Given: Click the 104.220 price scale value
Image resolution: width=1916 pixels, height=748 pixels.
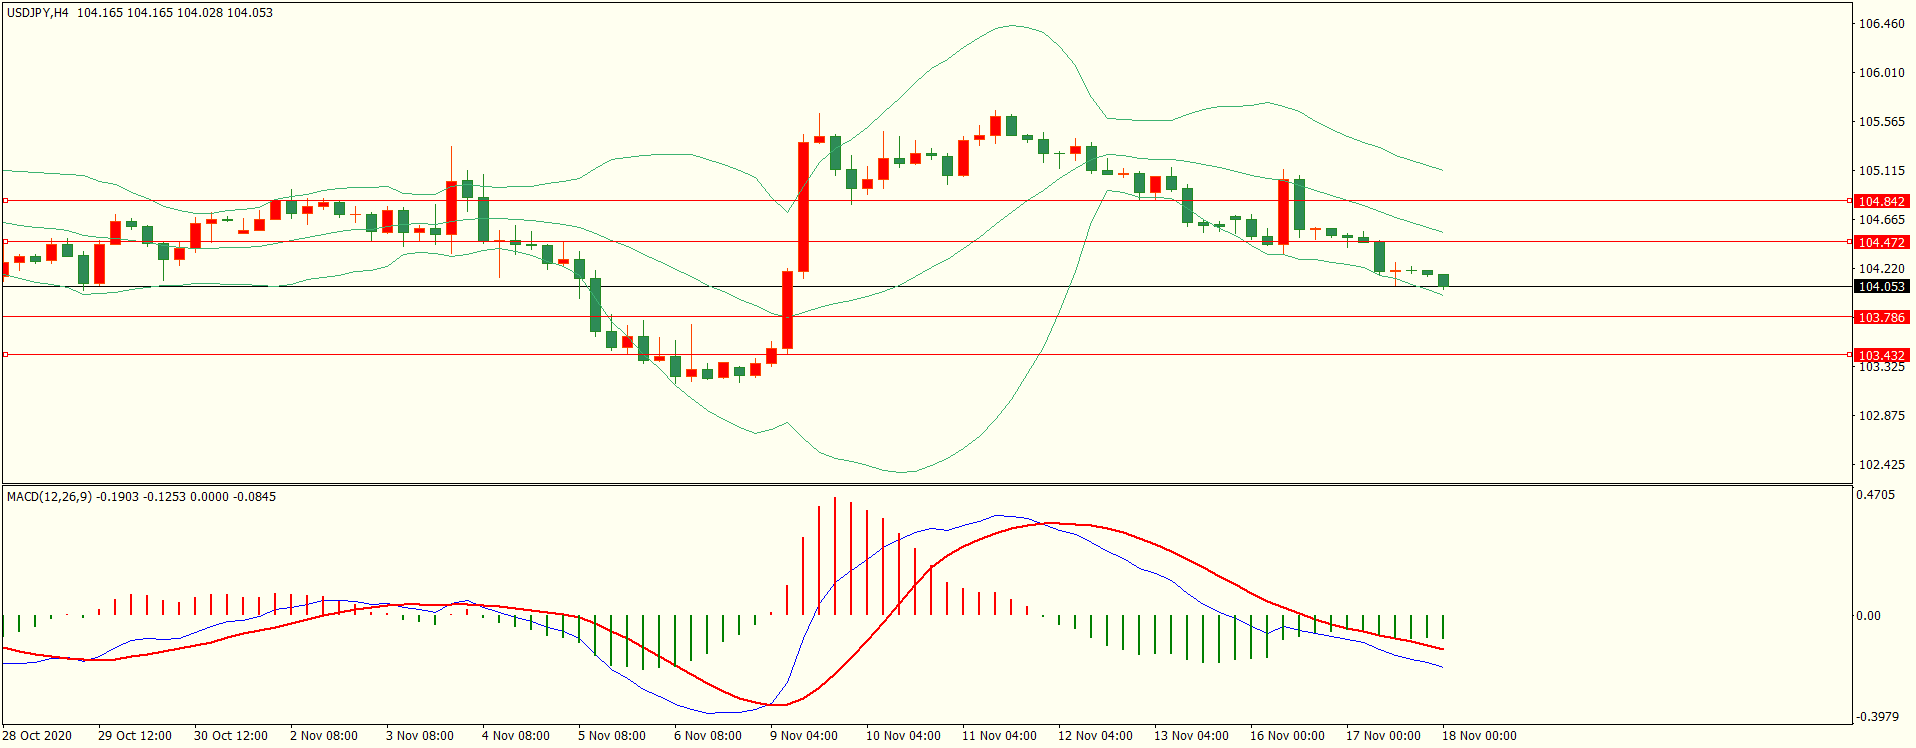Looking at the screenshot, I should pyautogui.click(x=1881, y=269).
